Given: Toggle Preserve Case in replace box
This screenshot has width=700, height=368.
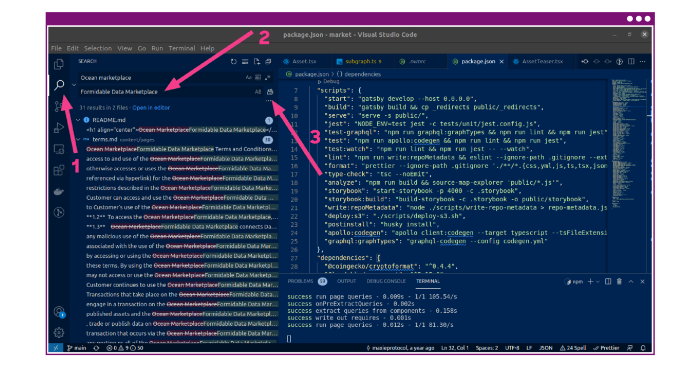Looking at the screenshot, I should 258,92.
